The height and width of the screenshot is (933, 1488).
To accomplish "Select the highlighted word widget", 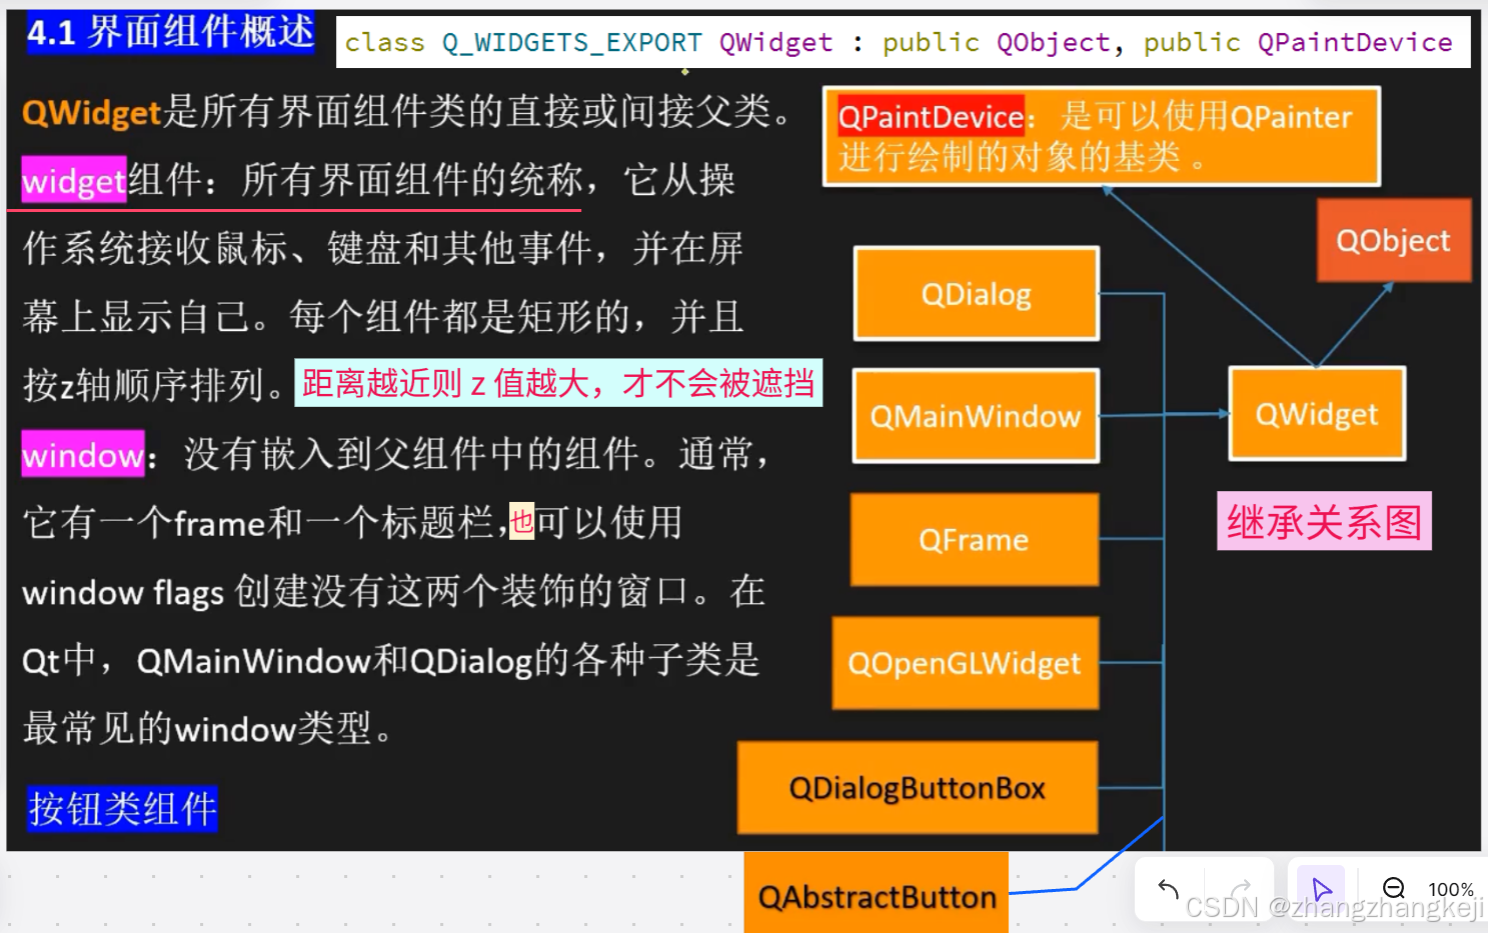I will tap(72, 181).
